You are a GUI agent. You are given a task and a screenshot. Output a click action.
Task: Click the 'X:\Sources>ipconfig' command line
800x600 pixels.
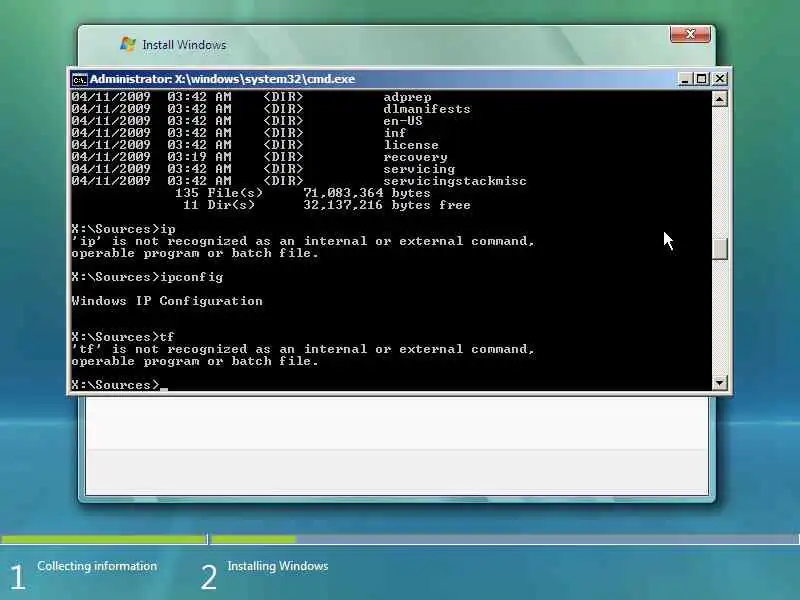click(x=147, y=277)
